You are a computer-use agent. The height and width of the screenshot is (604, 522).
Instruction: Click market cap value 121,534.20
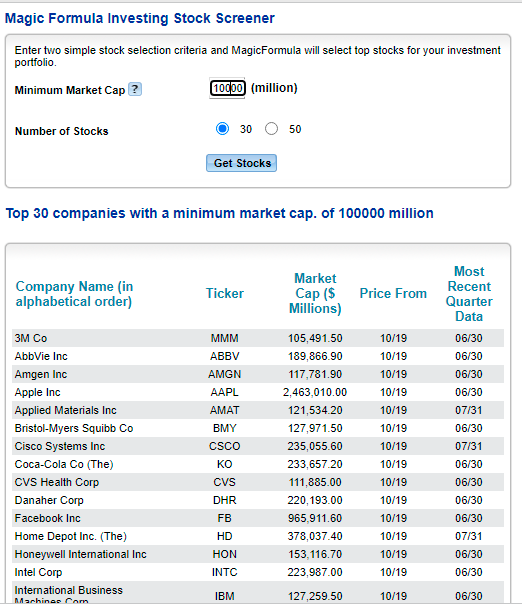[x=315, y=410]
